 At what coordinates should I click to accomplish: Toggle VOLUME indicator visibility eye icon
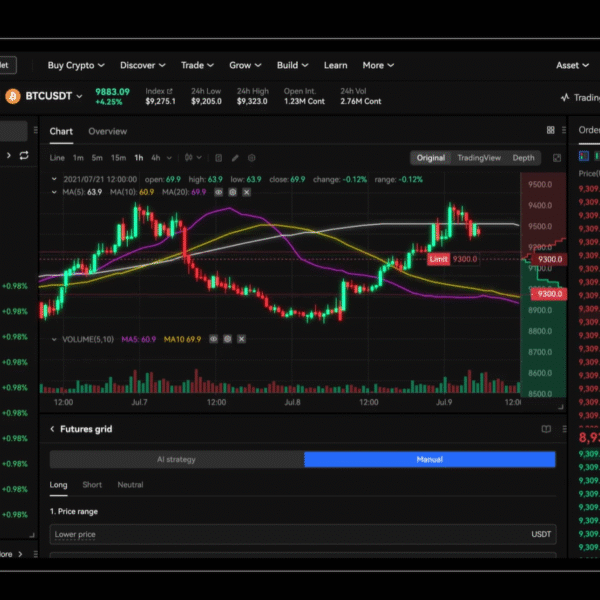coord(215,339)
